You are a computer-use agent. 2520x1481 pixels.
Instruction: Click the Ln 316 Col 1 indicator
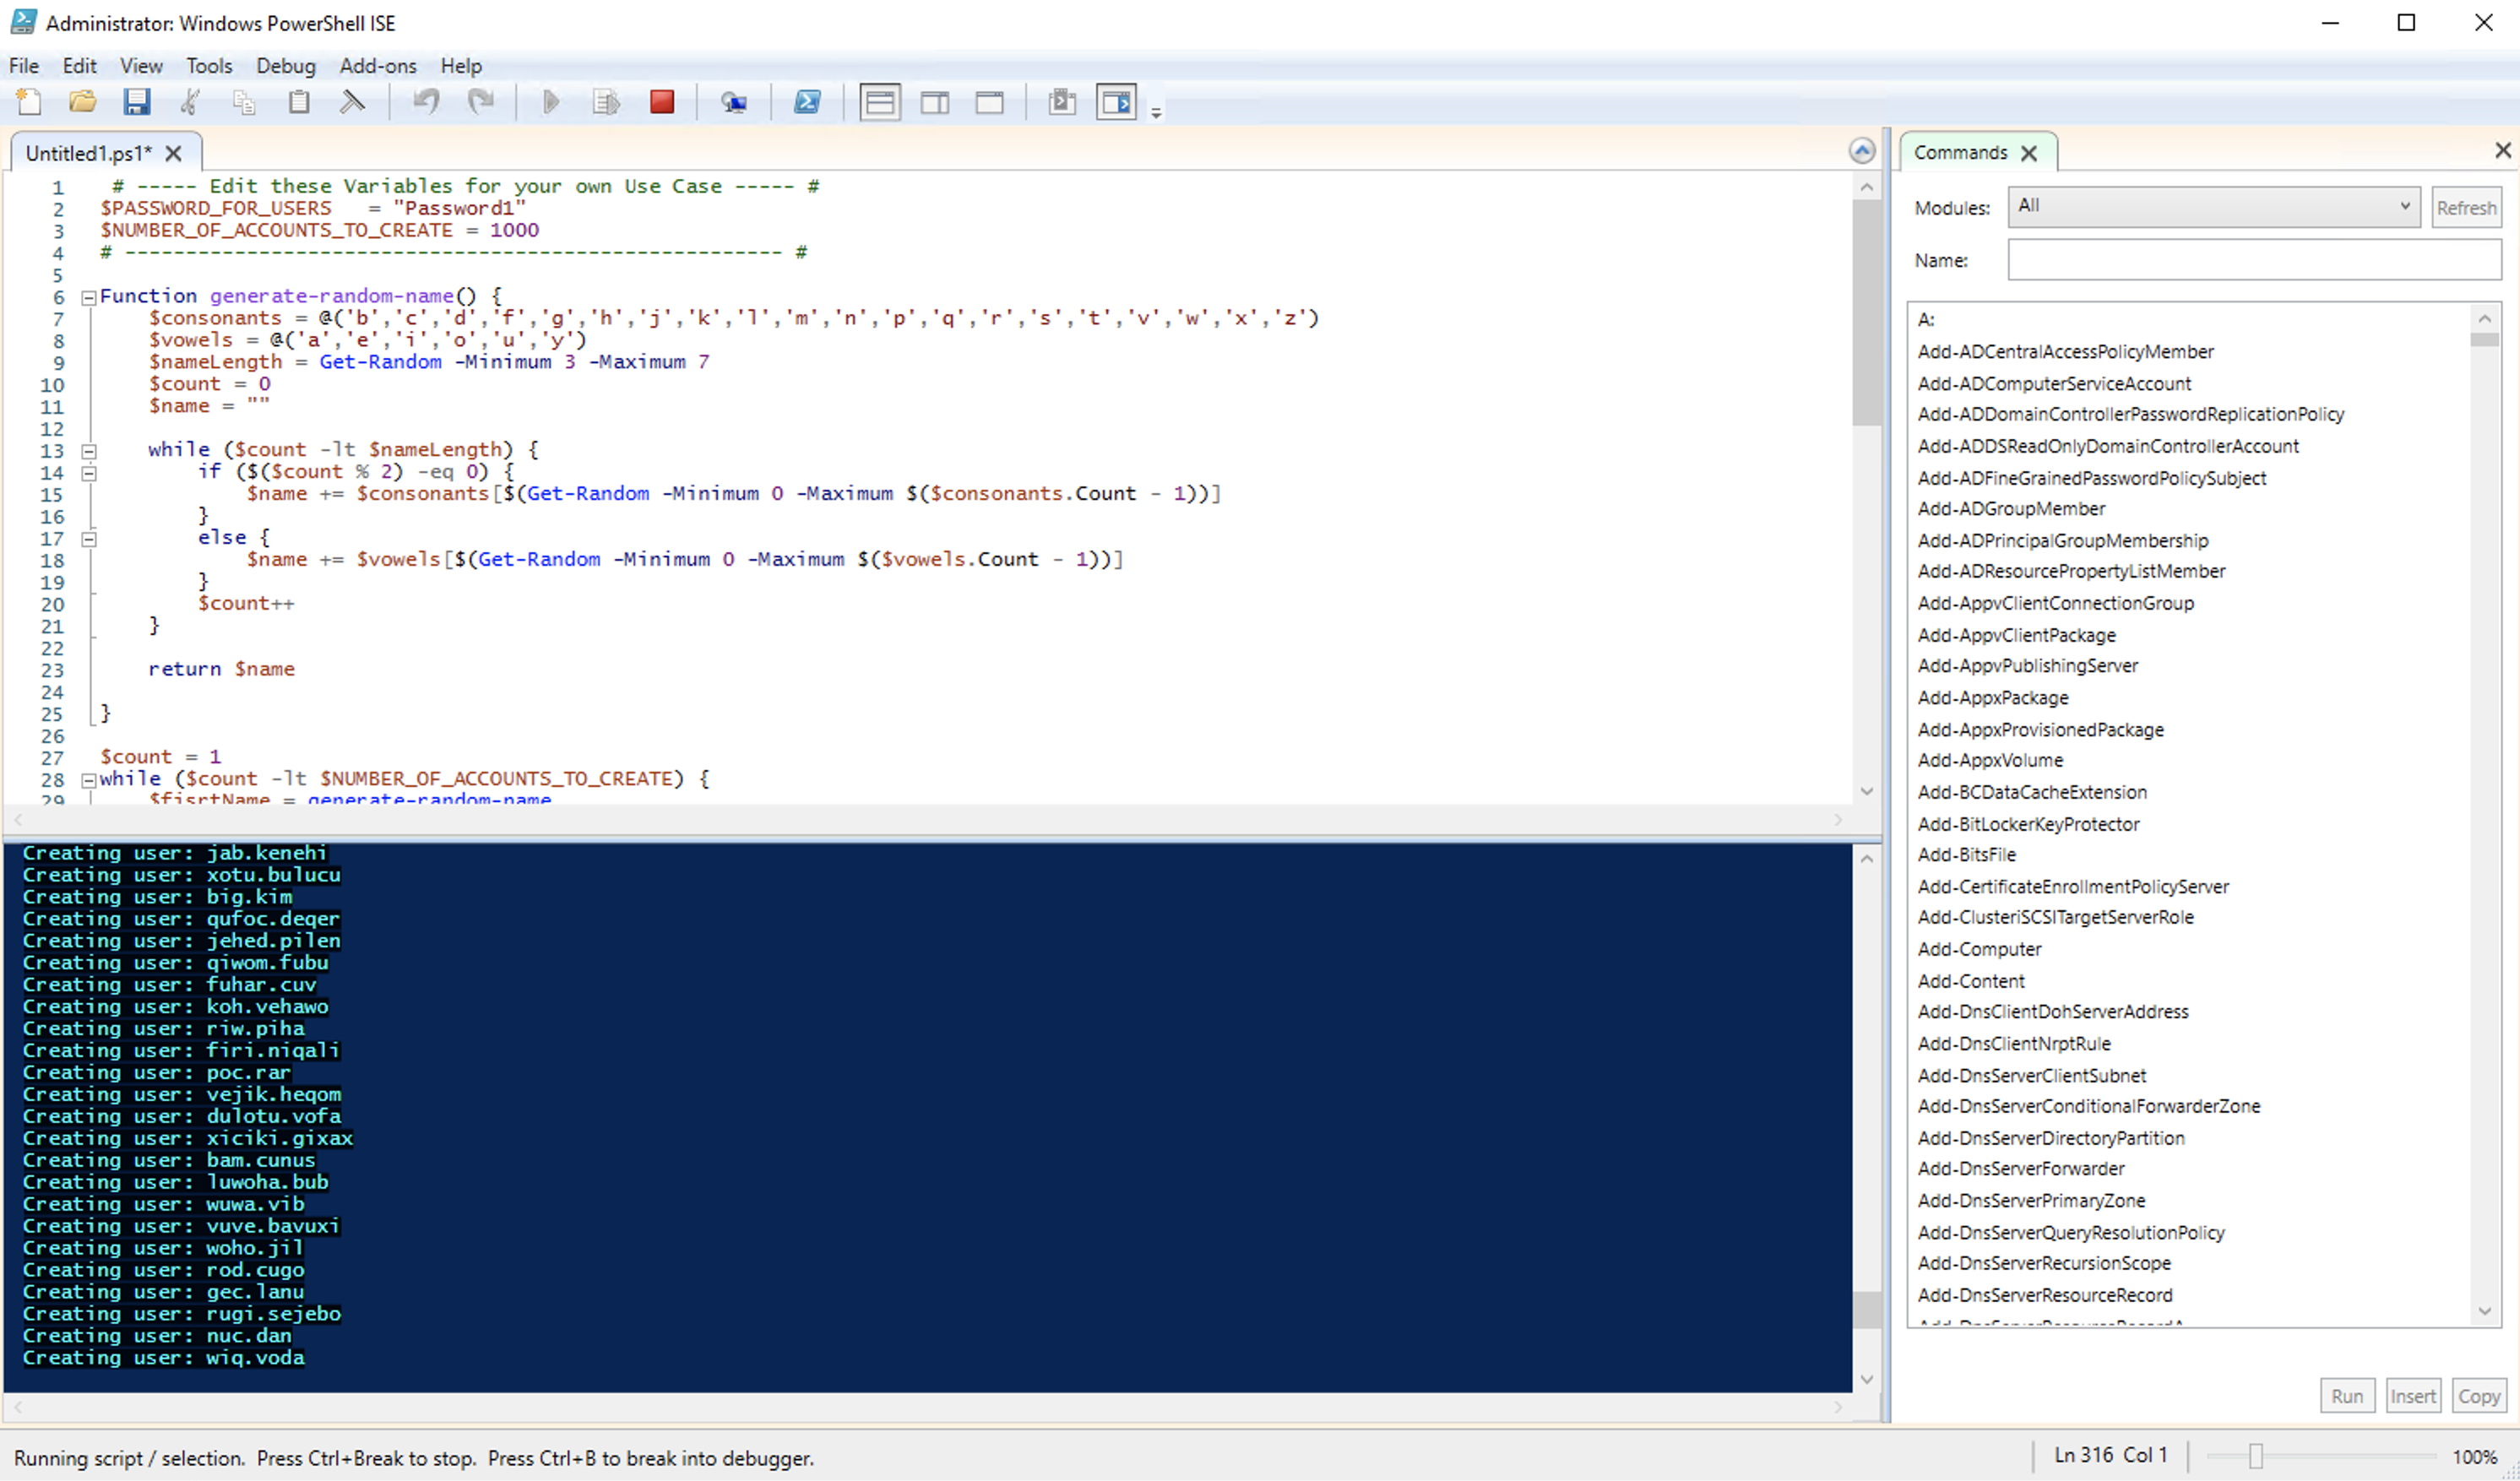click(2110, 1456)
